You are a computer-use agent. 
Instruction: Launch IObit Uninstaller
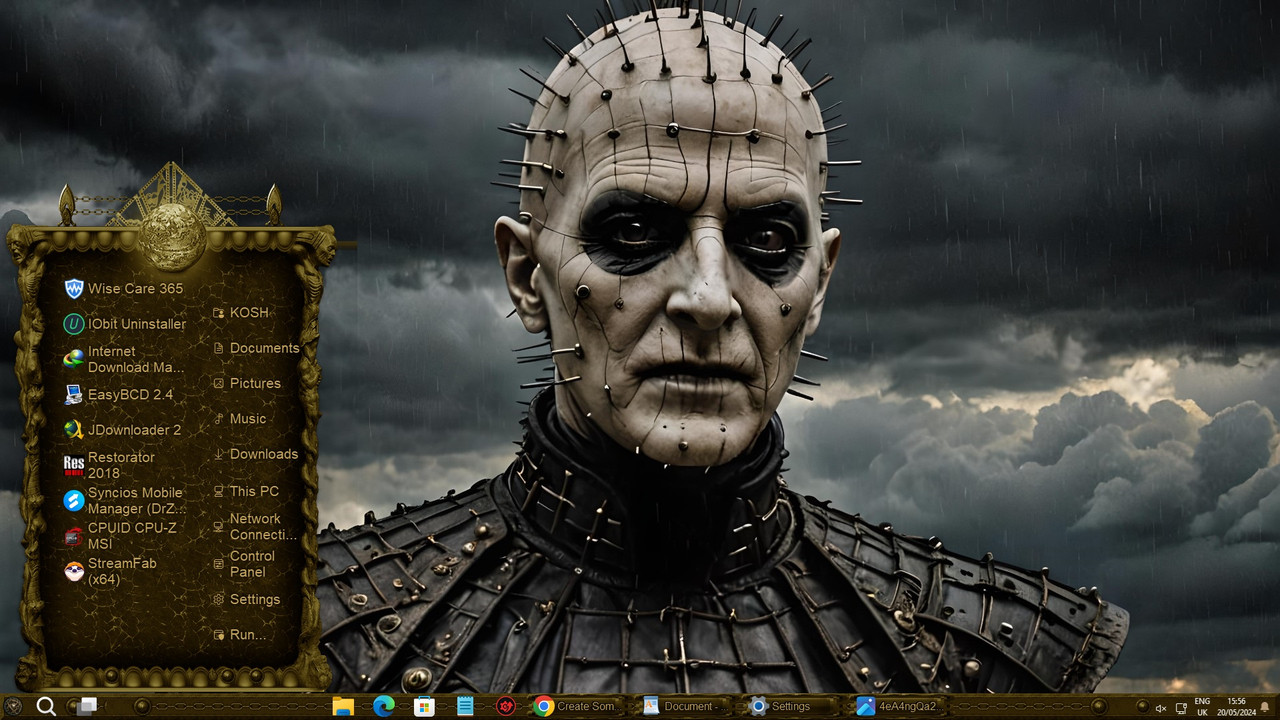(125, 324)
